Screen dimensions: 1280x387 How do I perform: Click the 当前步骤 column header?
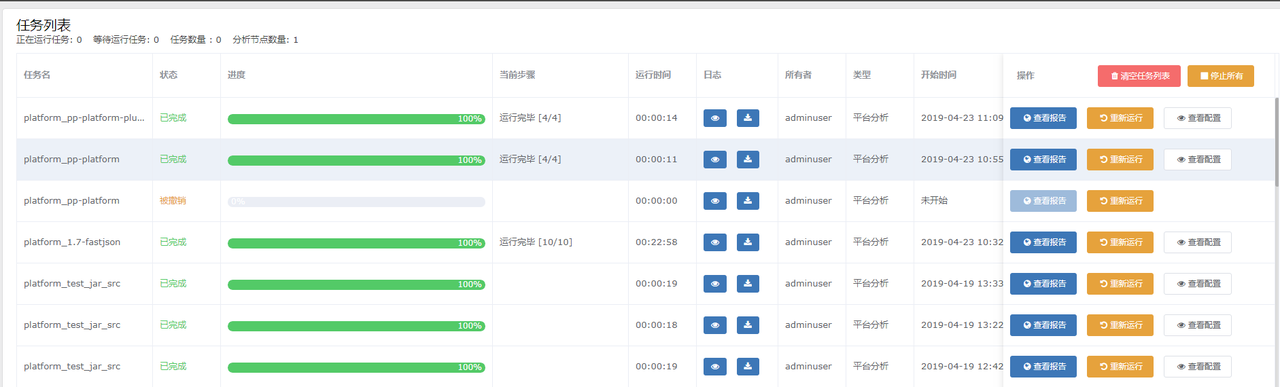(518, 76)
